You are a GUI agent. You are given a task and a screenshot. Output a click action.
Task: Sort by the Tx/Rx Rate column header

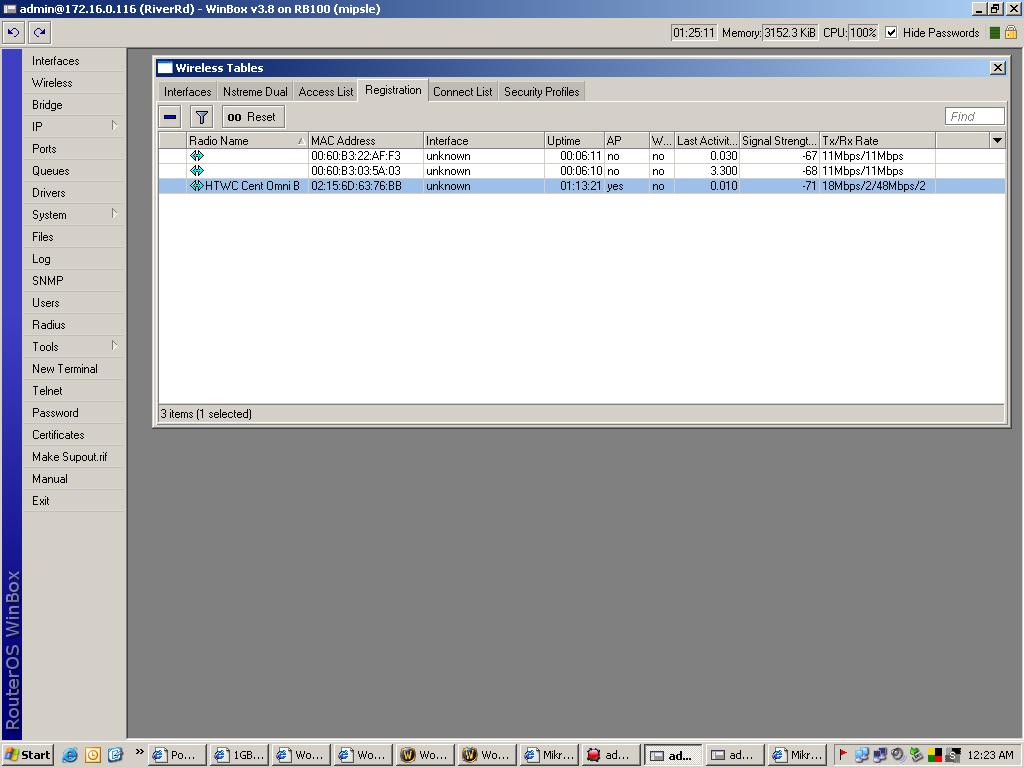(877, 140)
